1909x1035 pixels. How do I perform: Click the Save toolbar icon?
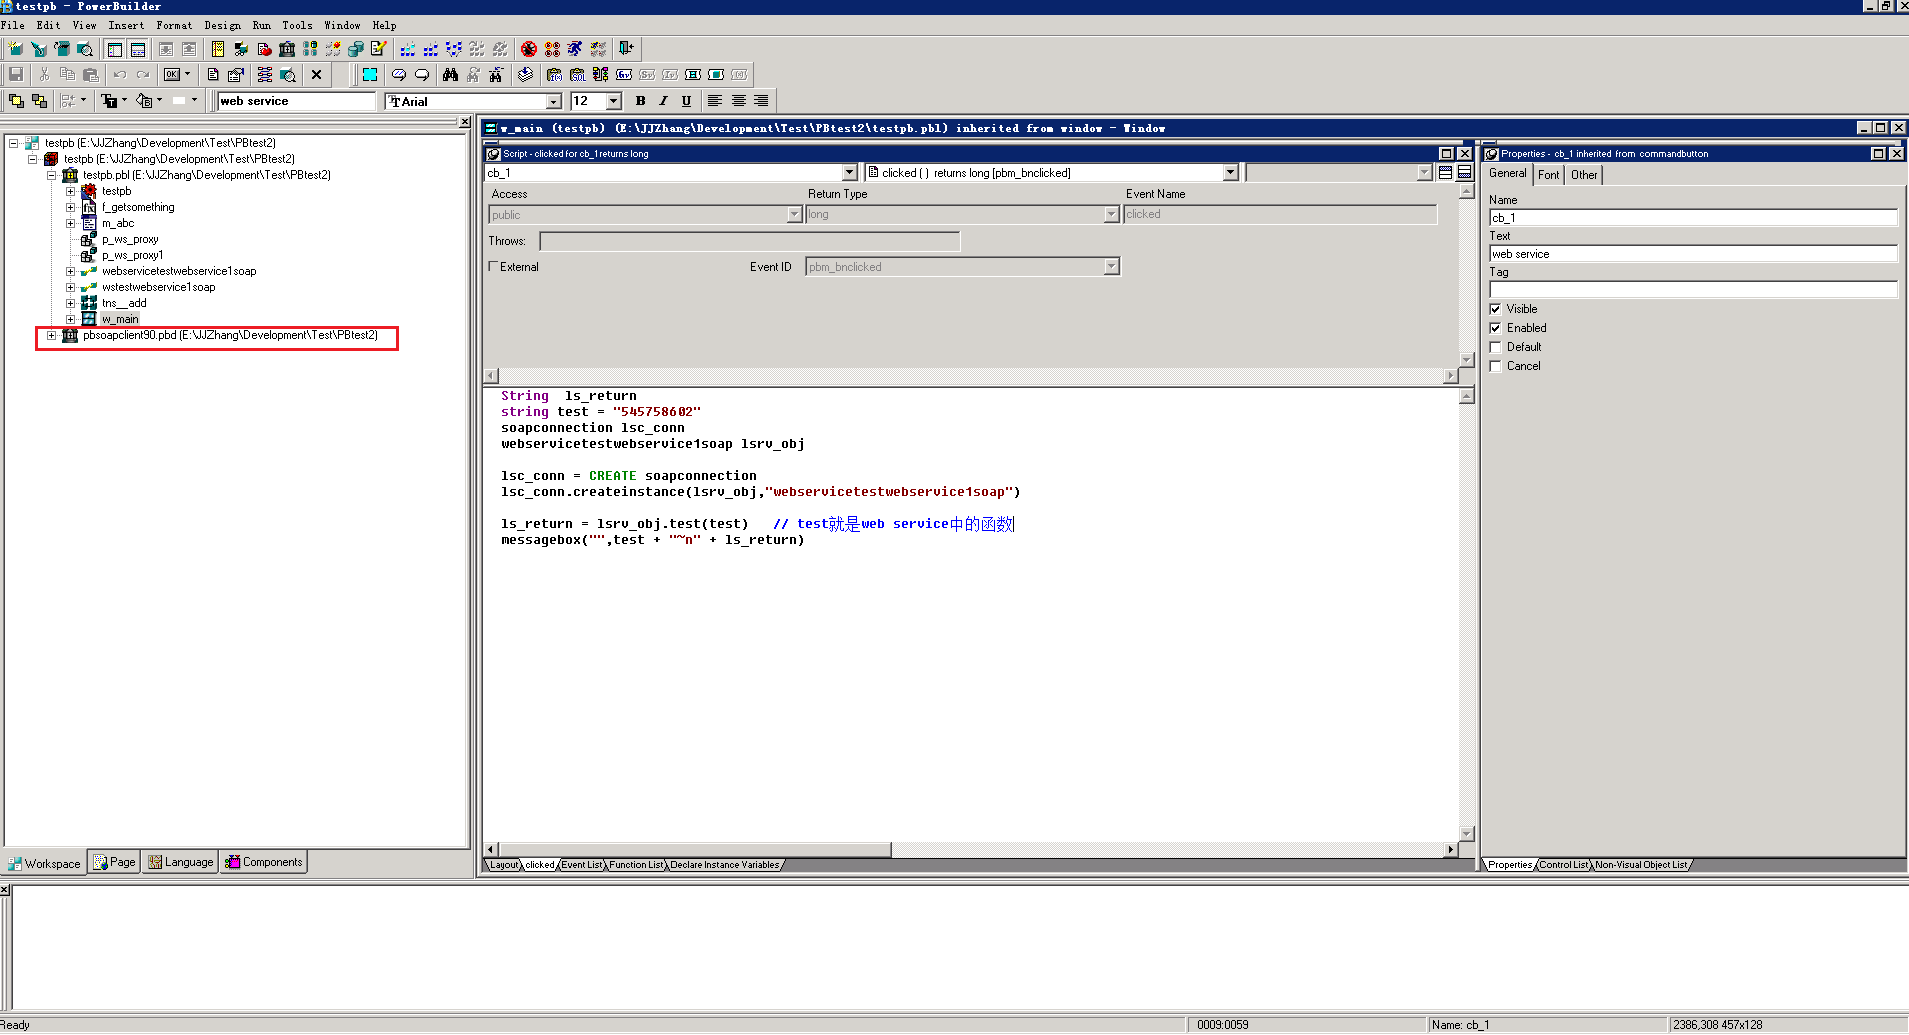point(16,74)
